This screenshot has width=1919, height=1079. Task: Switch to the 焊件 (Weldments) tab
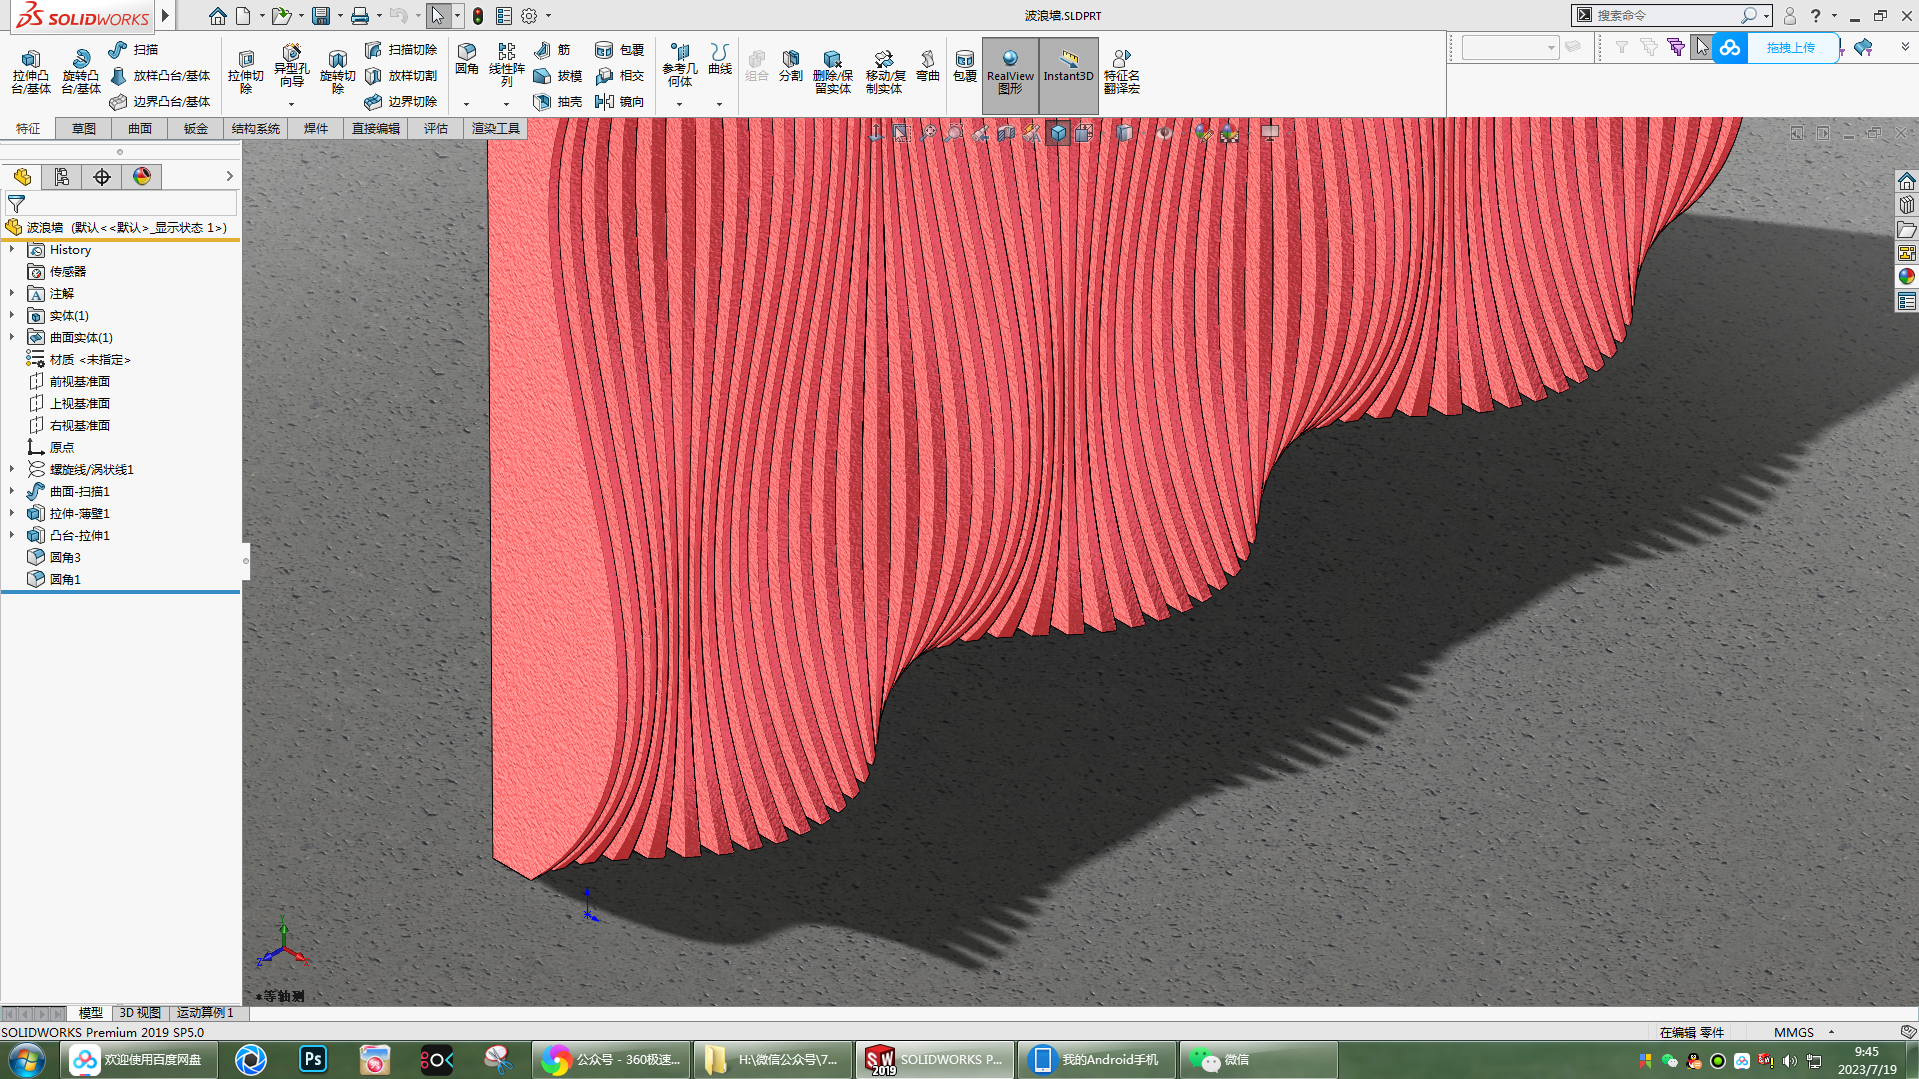click(316, 128)
